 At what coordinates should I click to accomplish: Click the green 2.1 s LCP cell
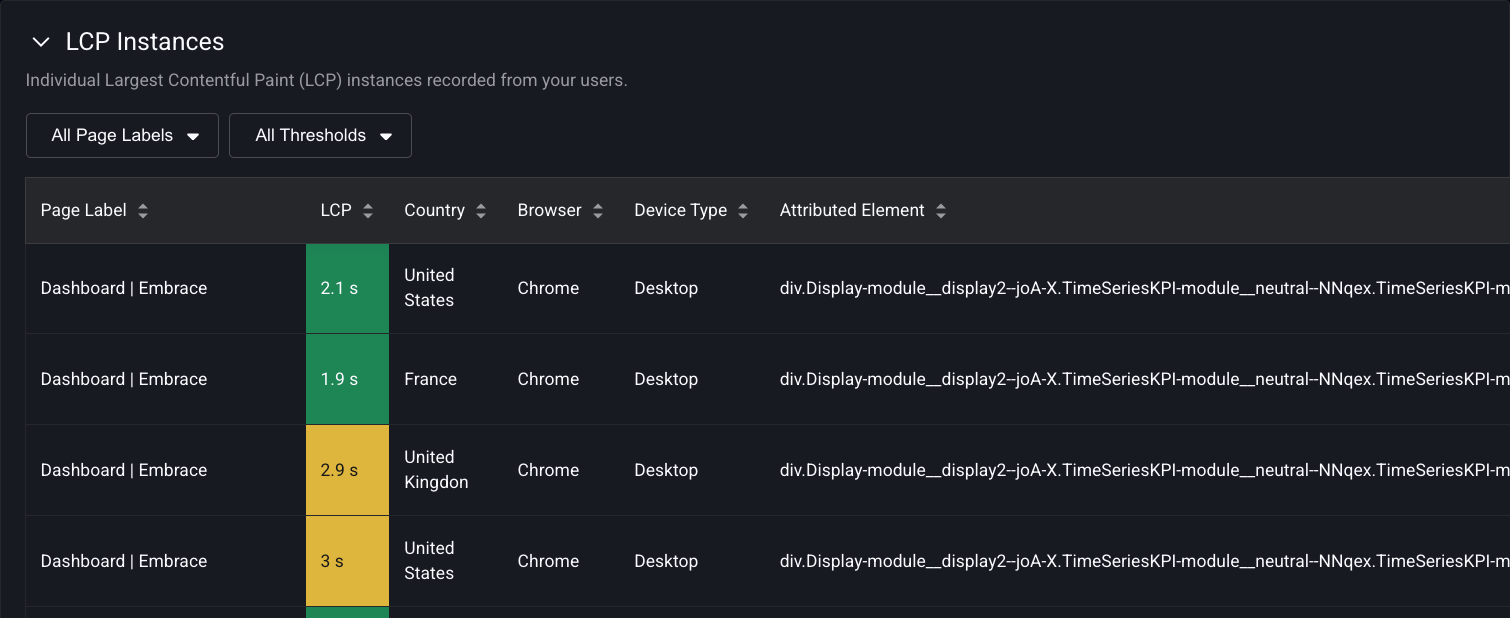(x=347, y=288)
